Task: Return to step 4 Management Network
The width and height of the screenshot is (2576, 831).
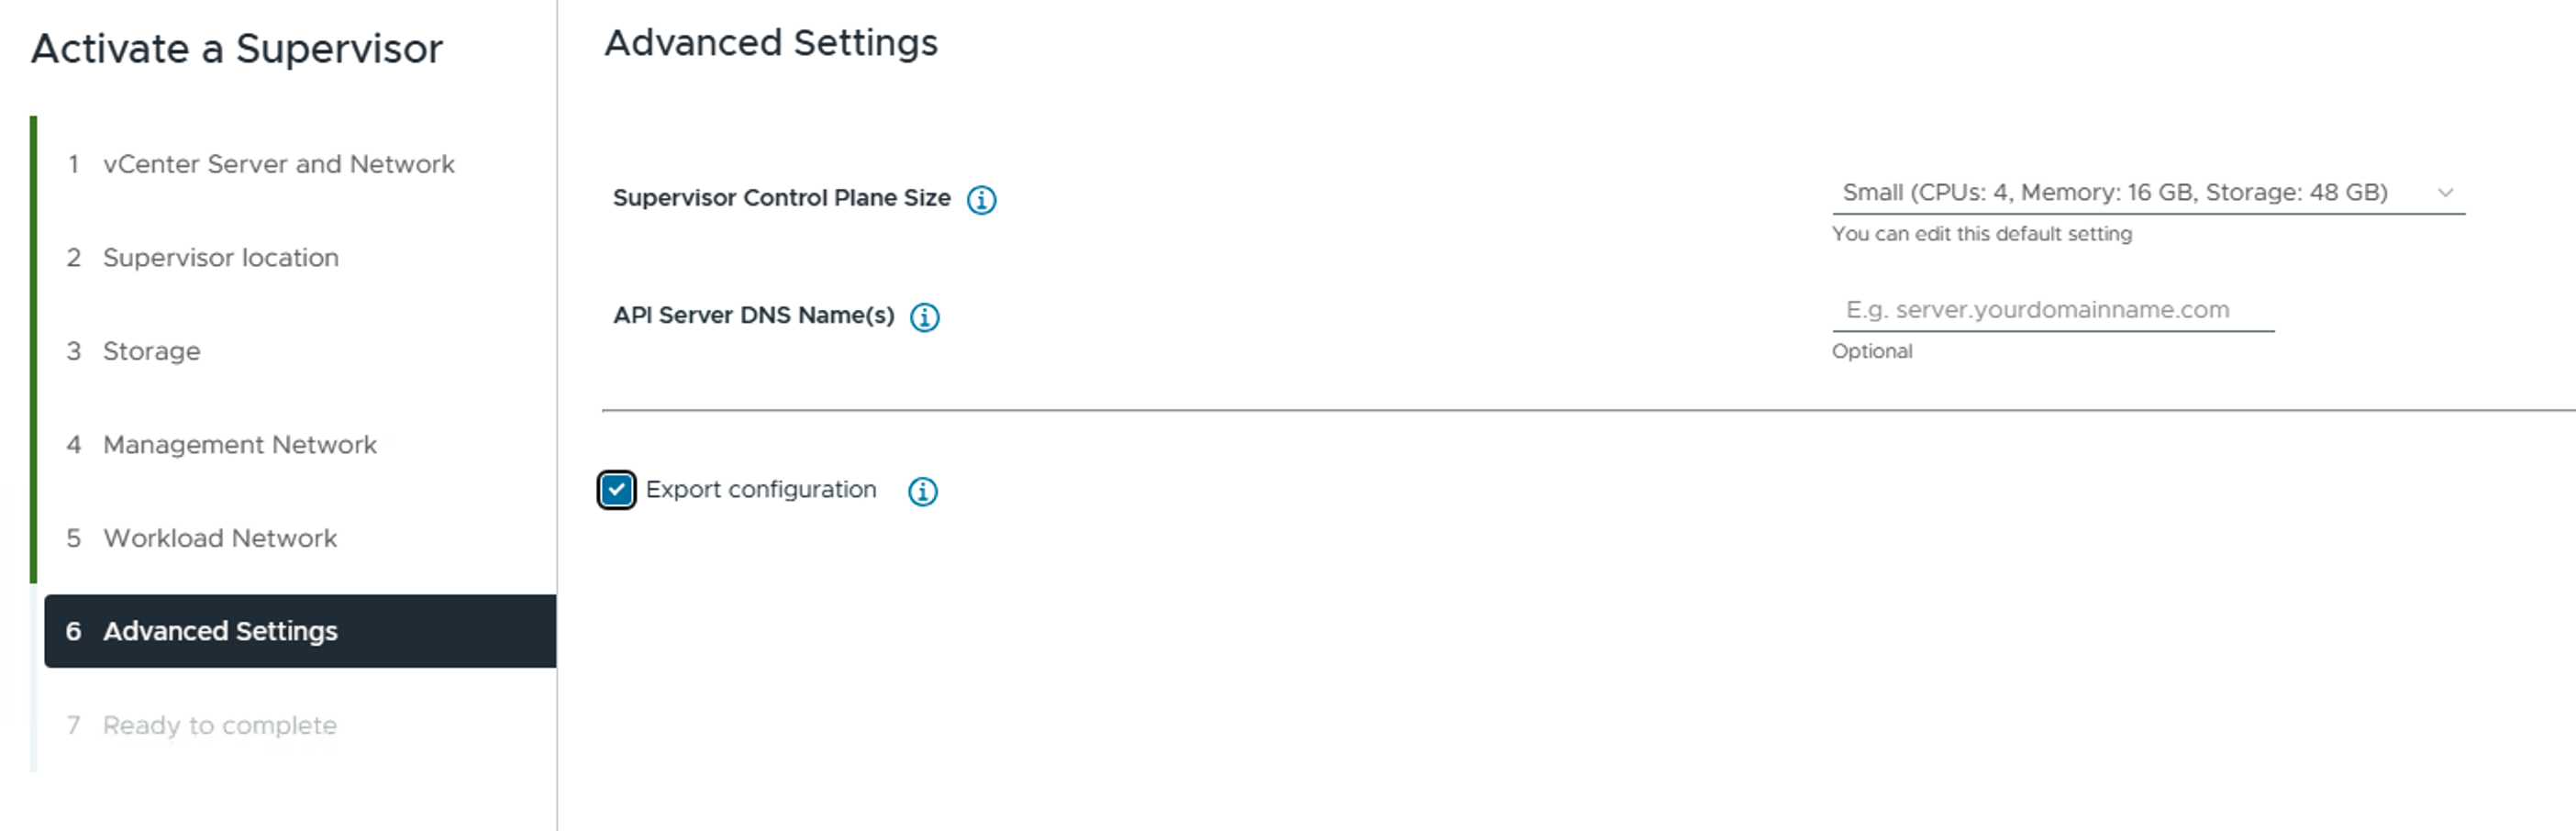Action: pyautogui.click(x=221, y=445)
